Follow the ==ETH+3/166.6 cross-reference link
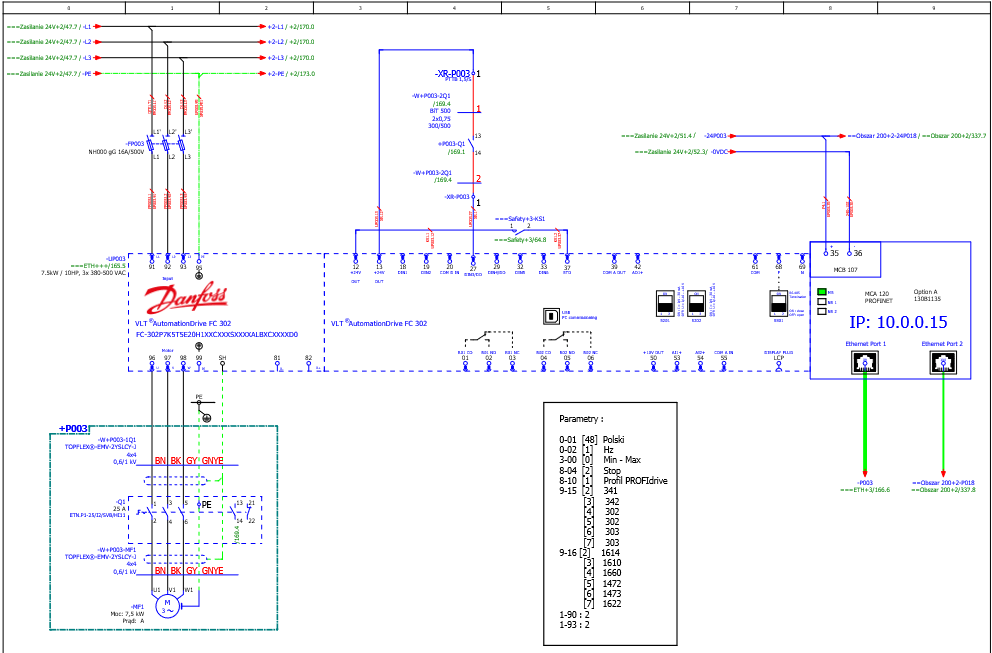Image resolution: width=992 pixels, height=653 pixels. click(x=866, y=490)
